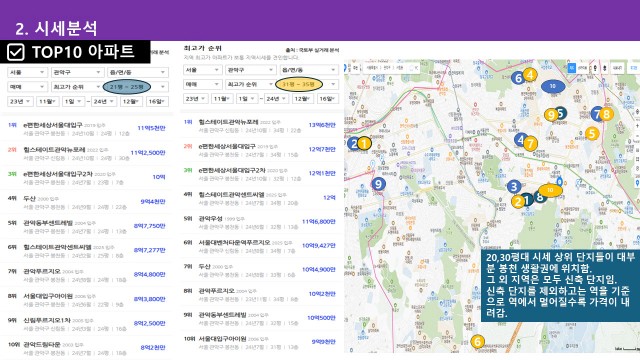The width and height of the screenshot is (640, 360).
Task: Click yellow marker 6 at map bottom
Action: coord(478,342)
